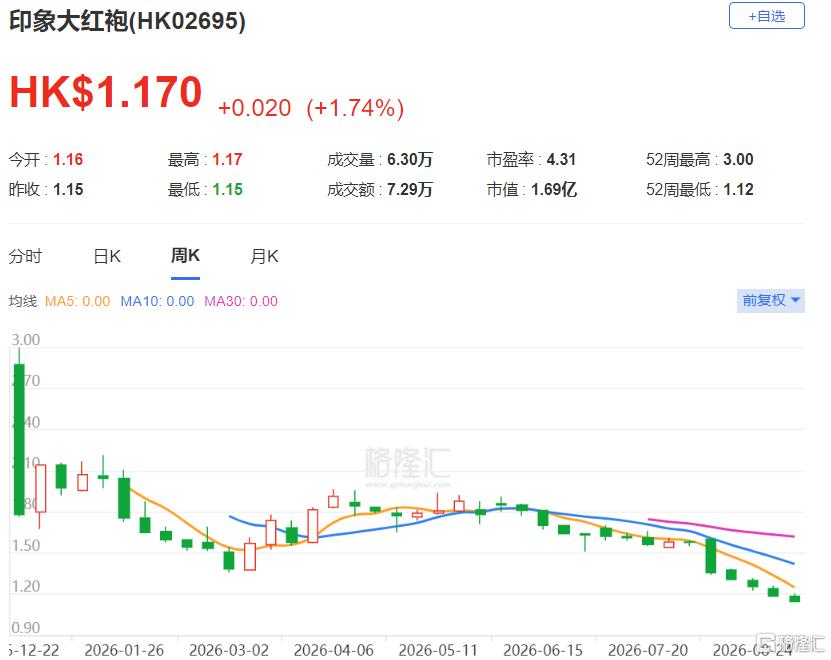Click the 市盈率 value 4.31
The image size is (831, 660).
click(x=561, y=160)
